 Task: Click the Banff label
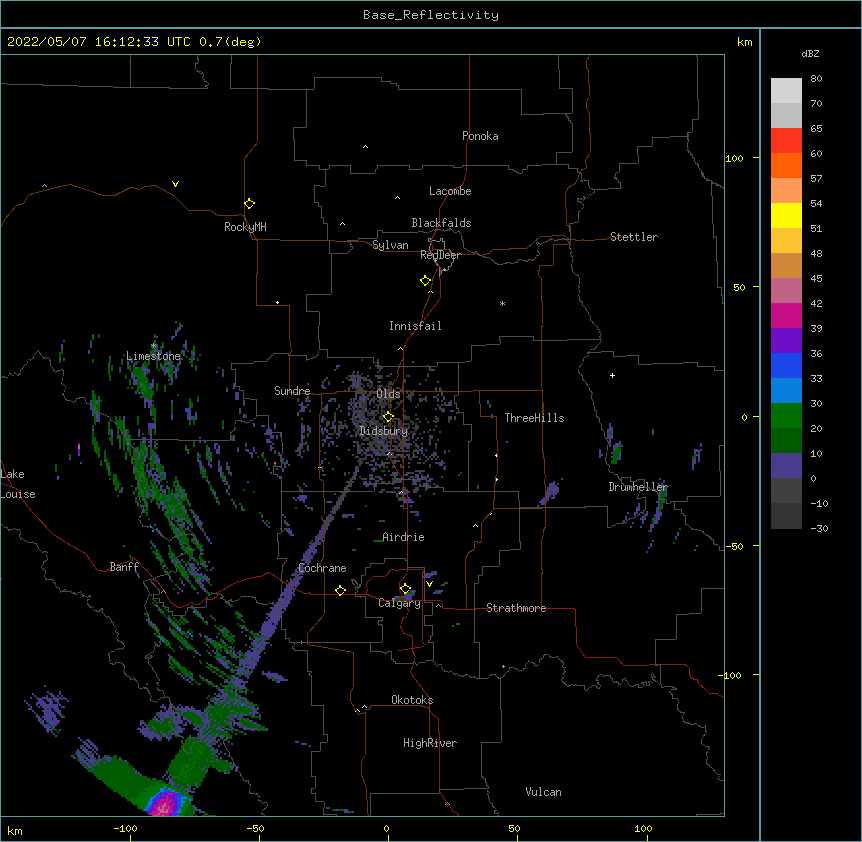point(124,567)
